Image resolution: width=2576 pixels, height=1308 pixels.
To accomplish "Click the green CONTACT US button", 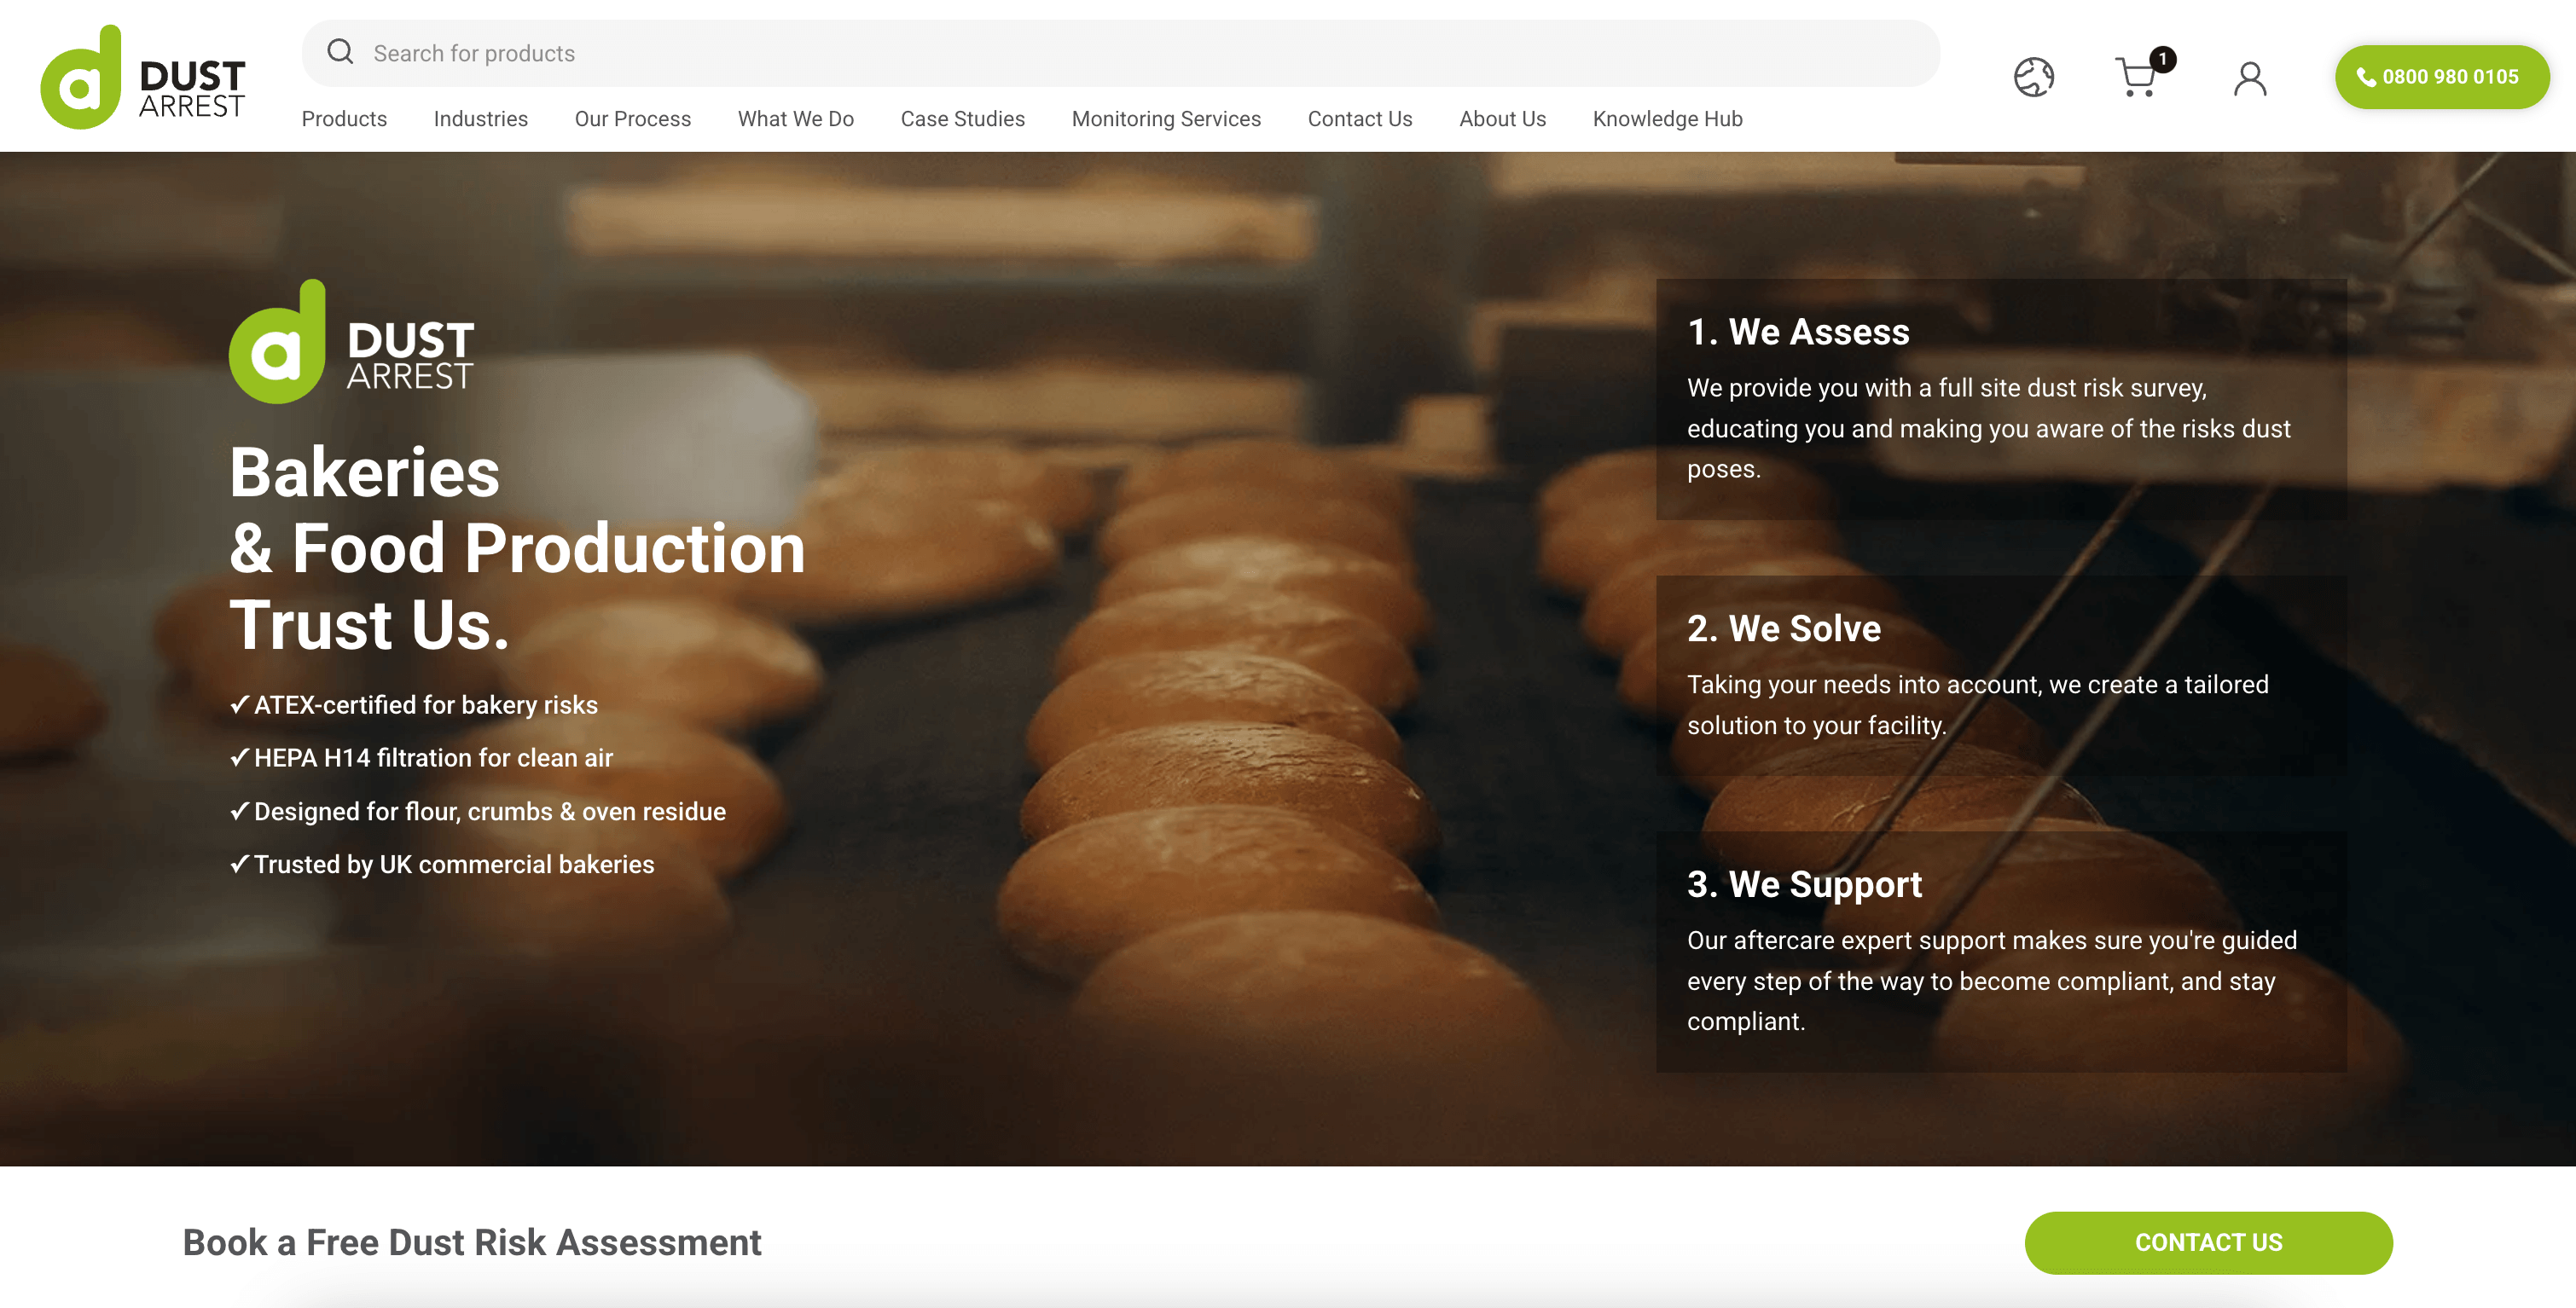I will (2208, 1242).
